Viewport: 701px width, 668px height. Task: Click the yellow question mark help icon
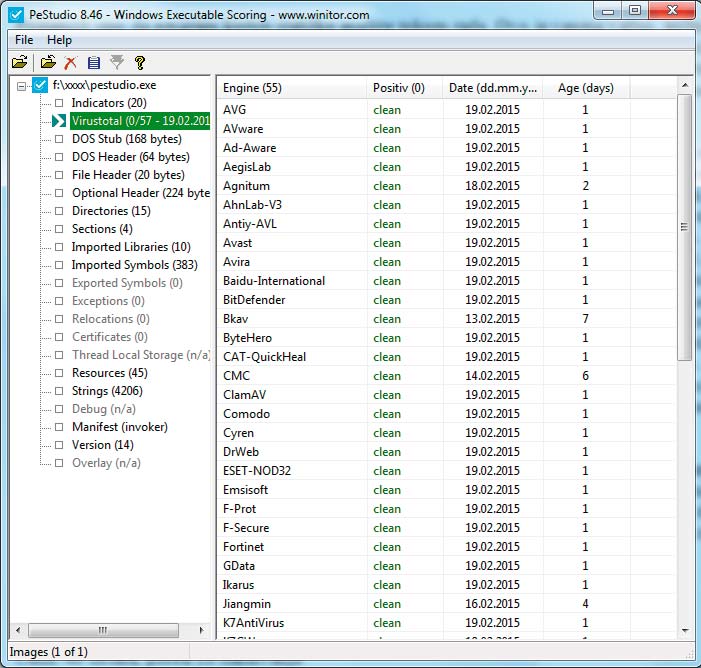(140, 63)
